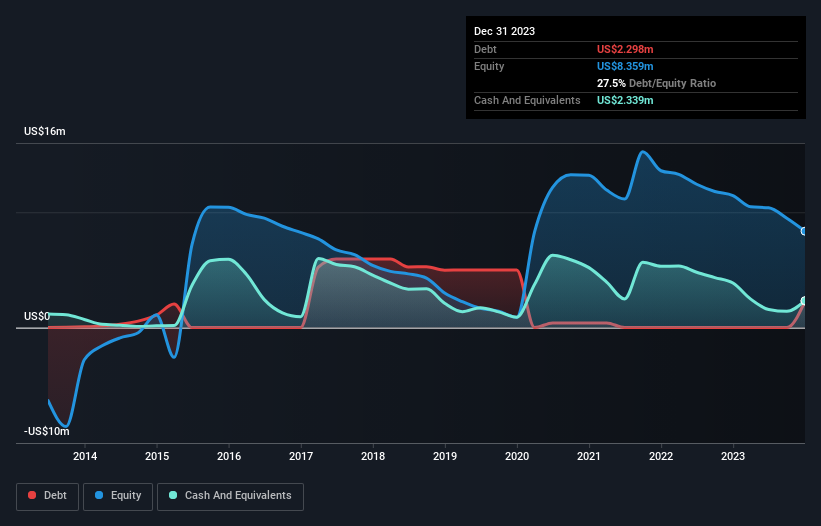Viewport: 821px width, 526px height.
Task: Click the 2020 x-axis label
Action: (517, 456)
